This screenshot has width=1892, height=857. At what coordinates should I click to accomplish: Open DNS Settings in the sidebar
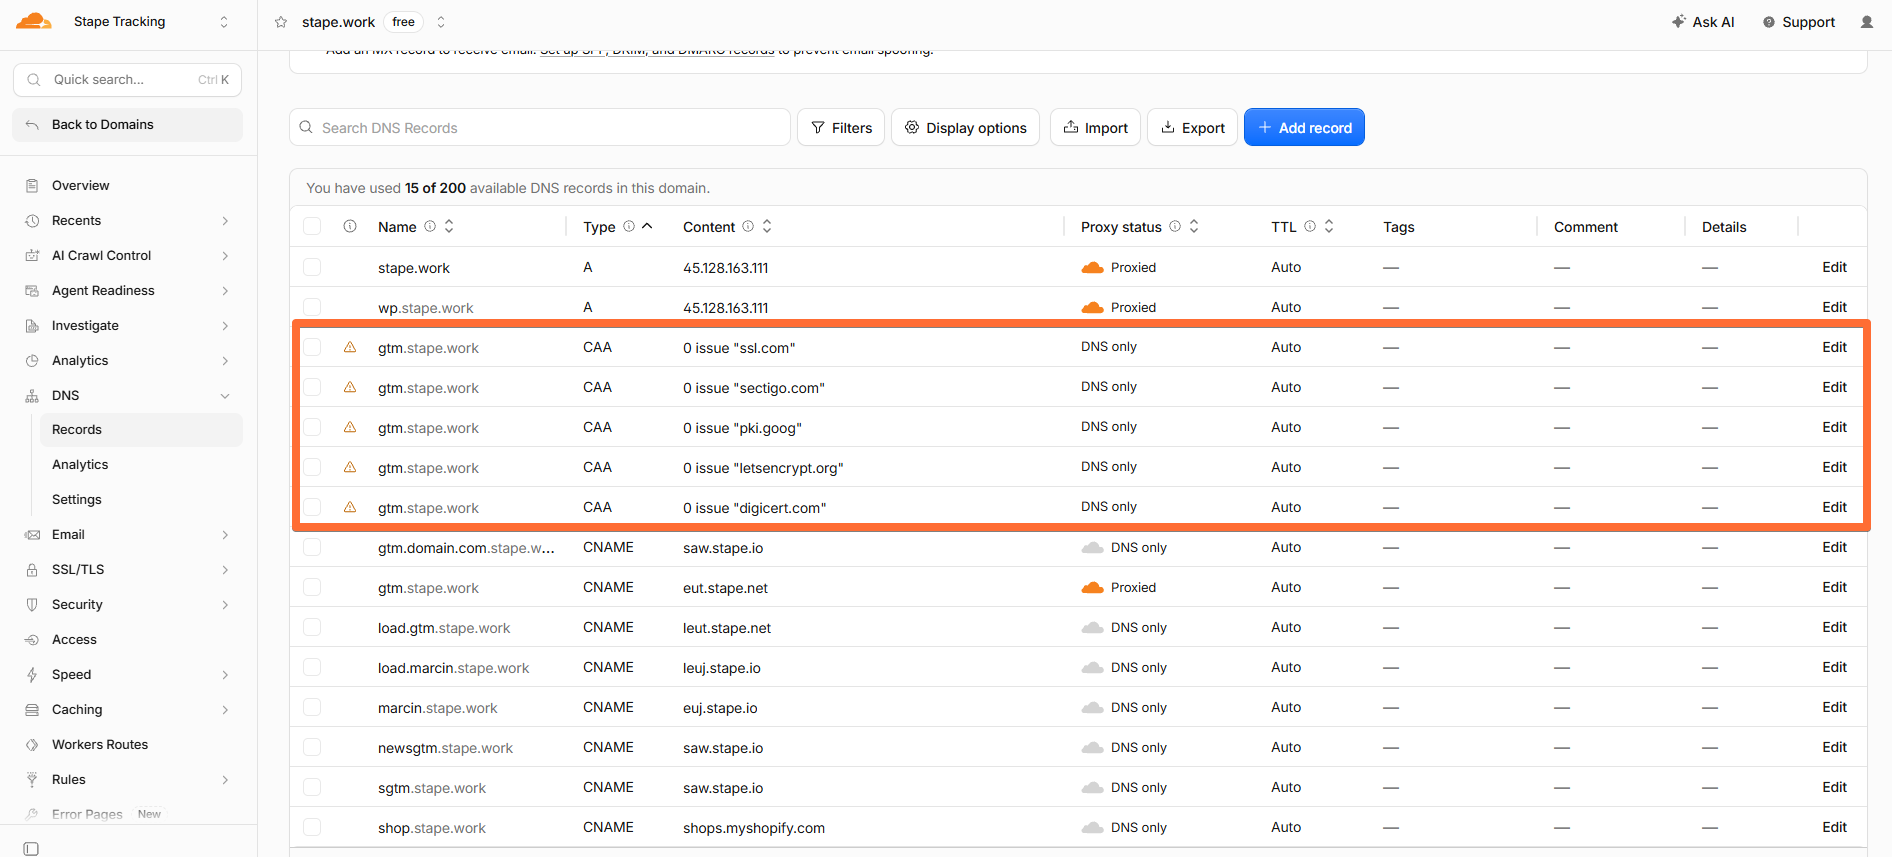pyautogui.click(x=141, y=500)
